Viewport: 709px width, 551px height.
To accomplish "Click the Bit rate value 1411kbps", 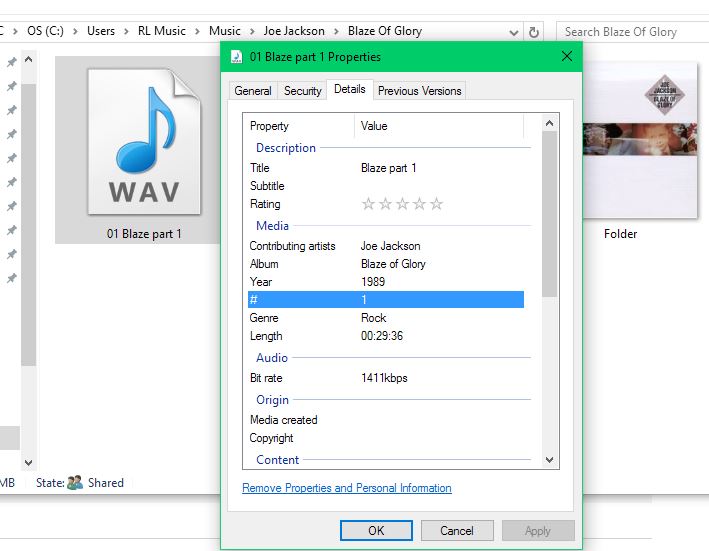I will tap(384, 378).
